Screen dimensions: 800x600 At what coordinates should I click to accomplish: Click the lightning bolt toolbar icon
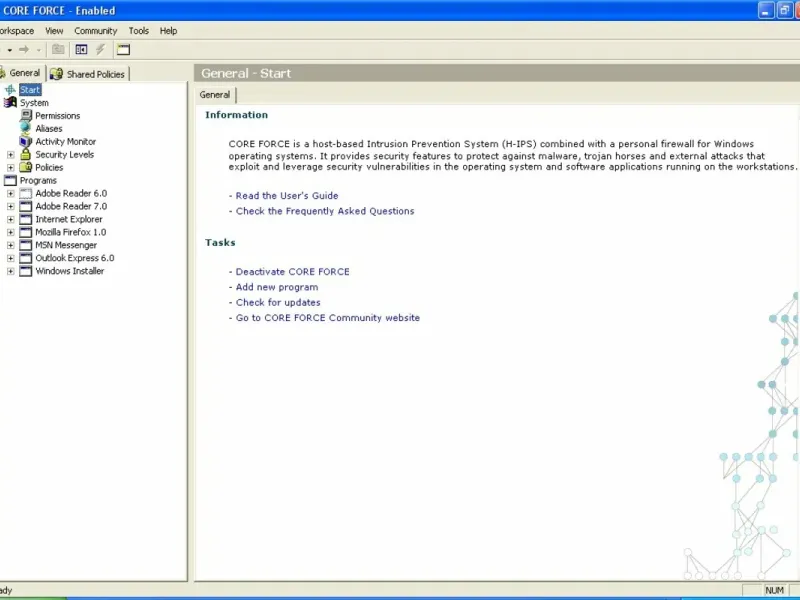[101, 49]
